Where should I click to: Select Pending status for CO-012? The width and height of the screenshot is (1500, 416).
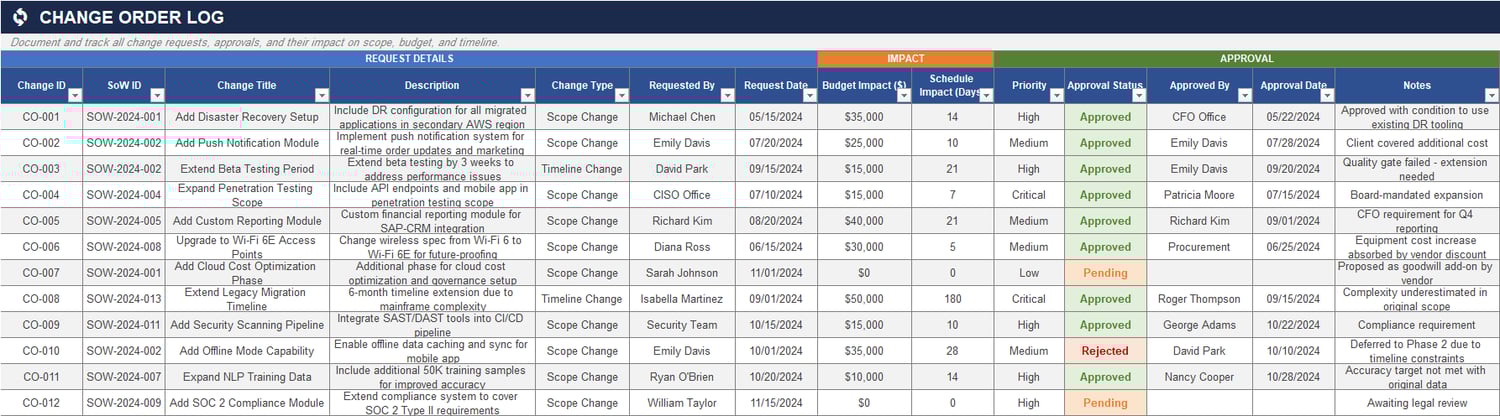click(1105, 403)
